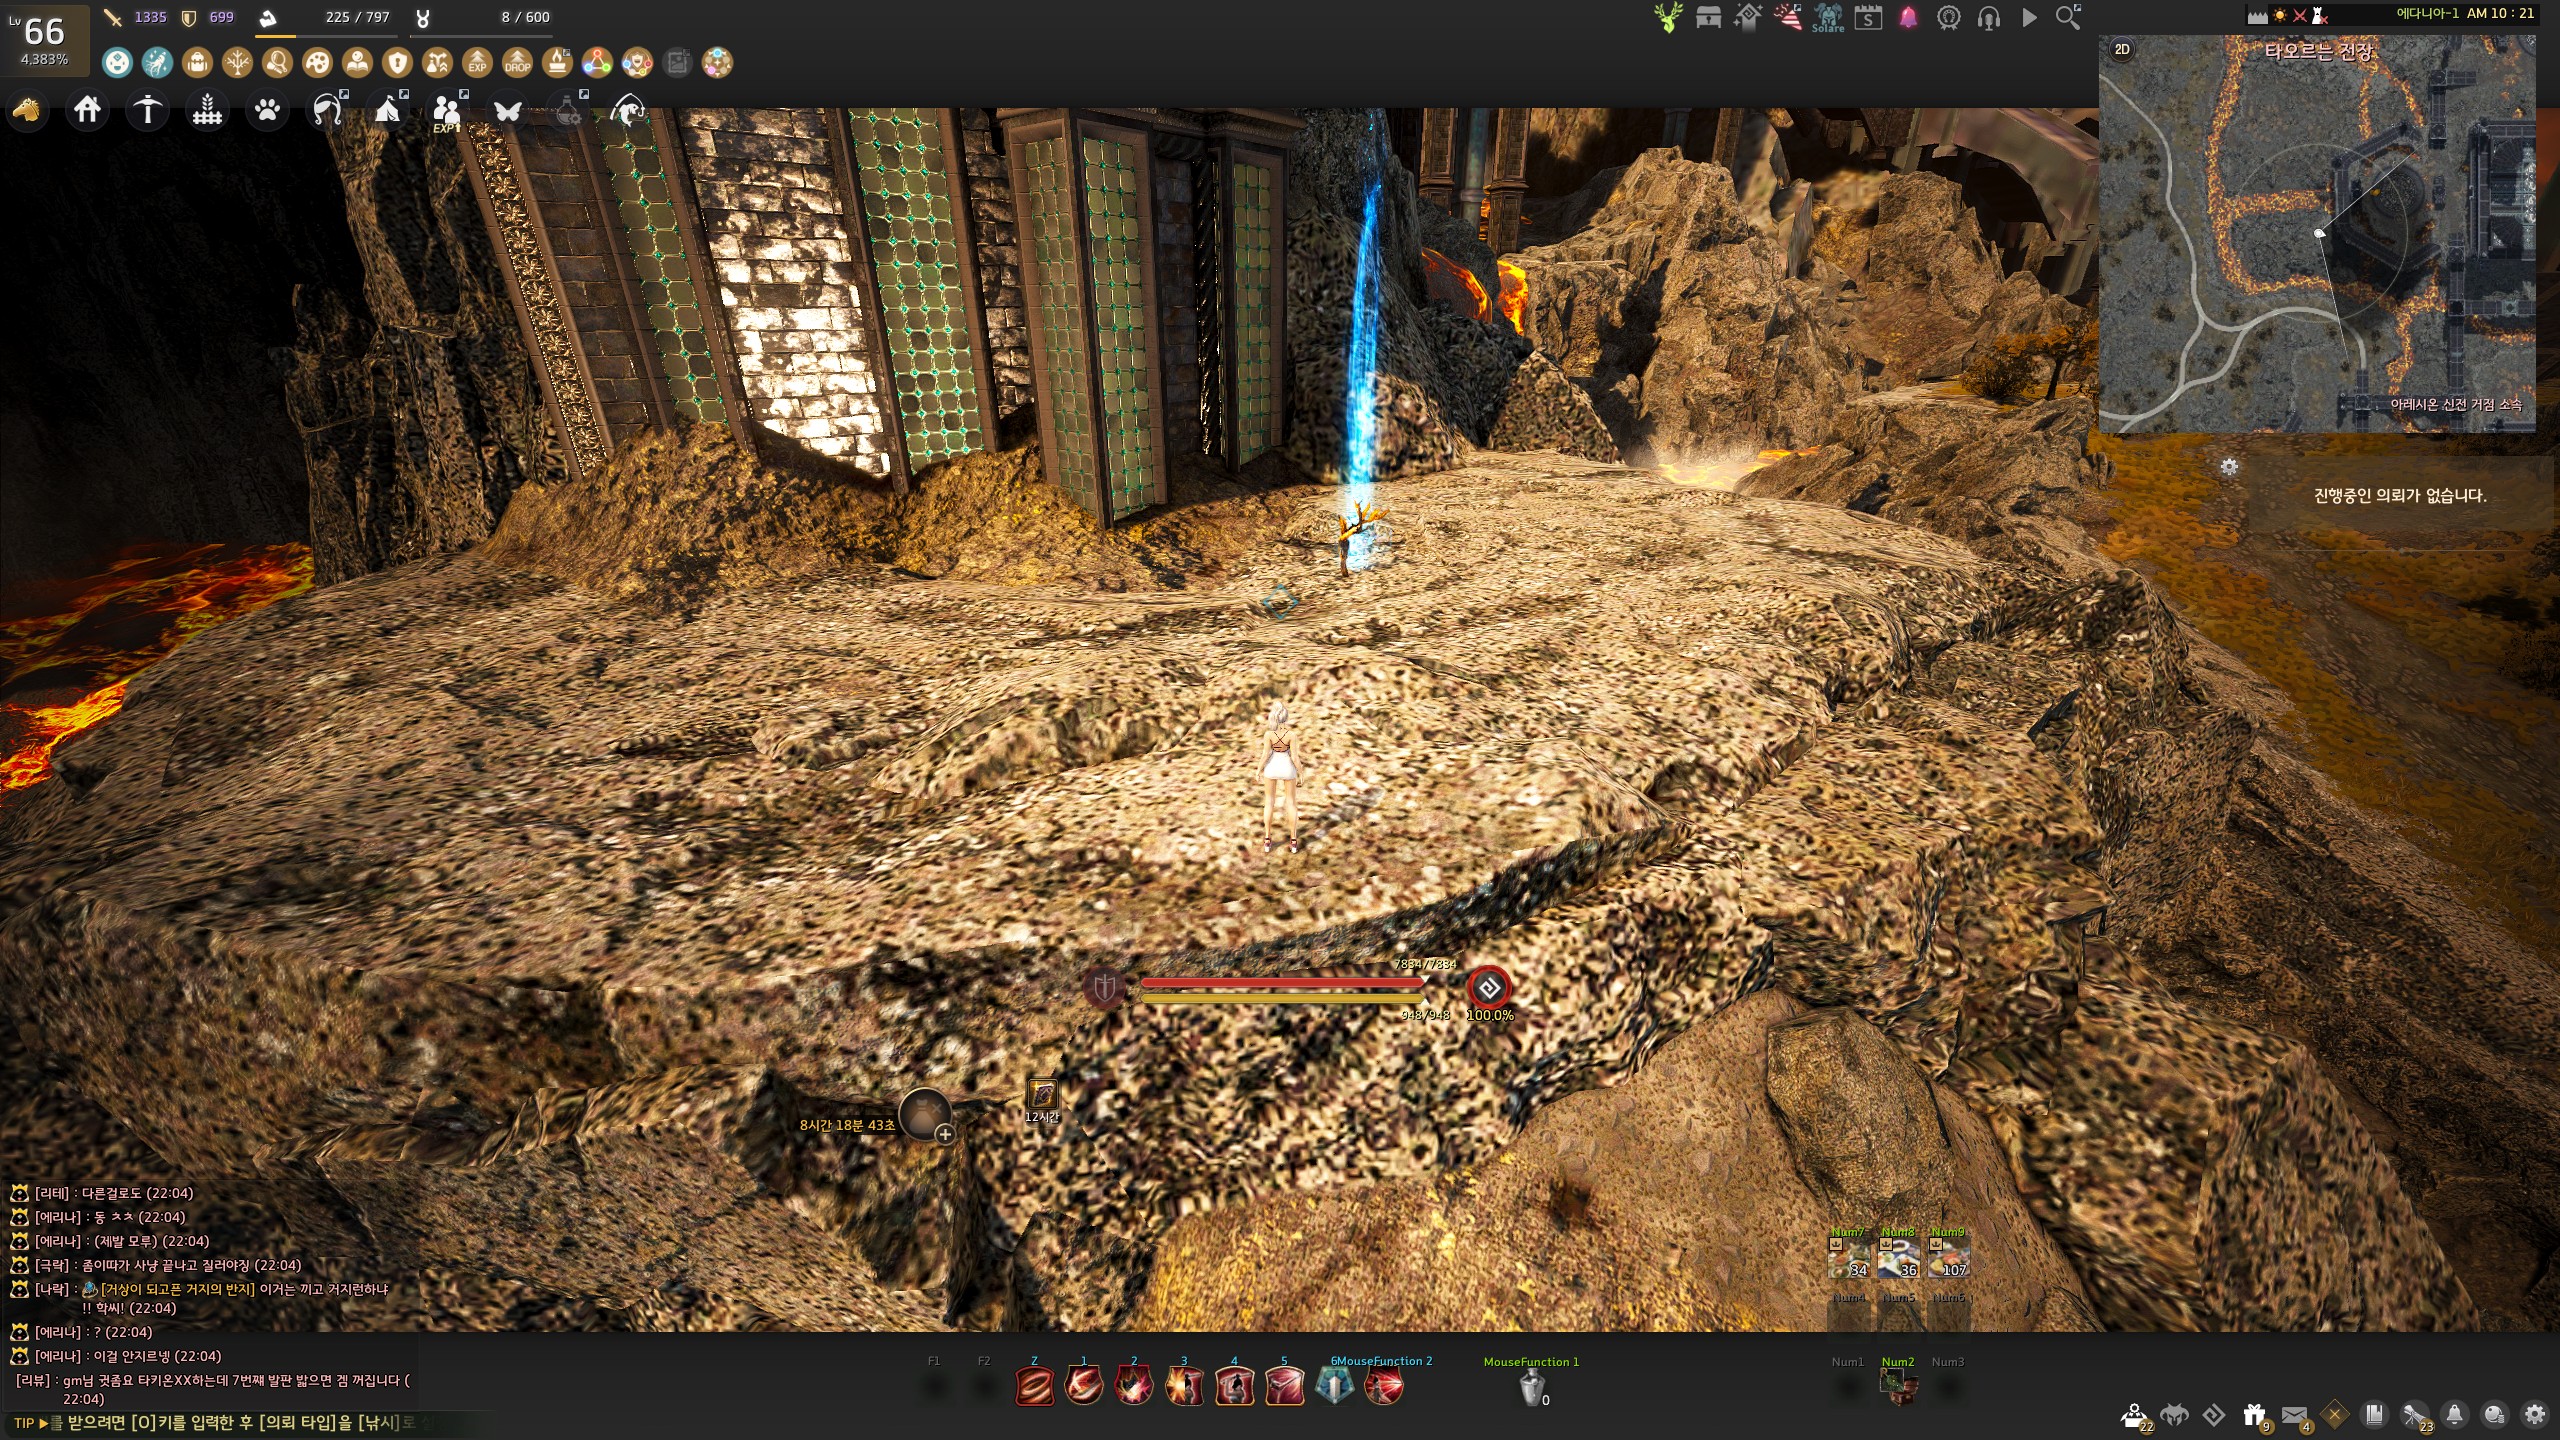Image resolution: width=2560 pixels, height=1440 pixels.
Task: Open the fairy icon with curled wings
Action: coord(328,110)
